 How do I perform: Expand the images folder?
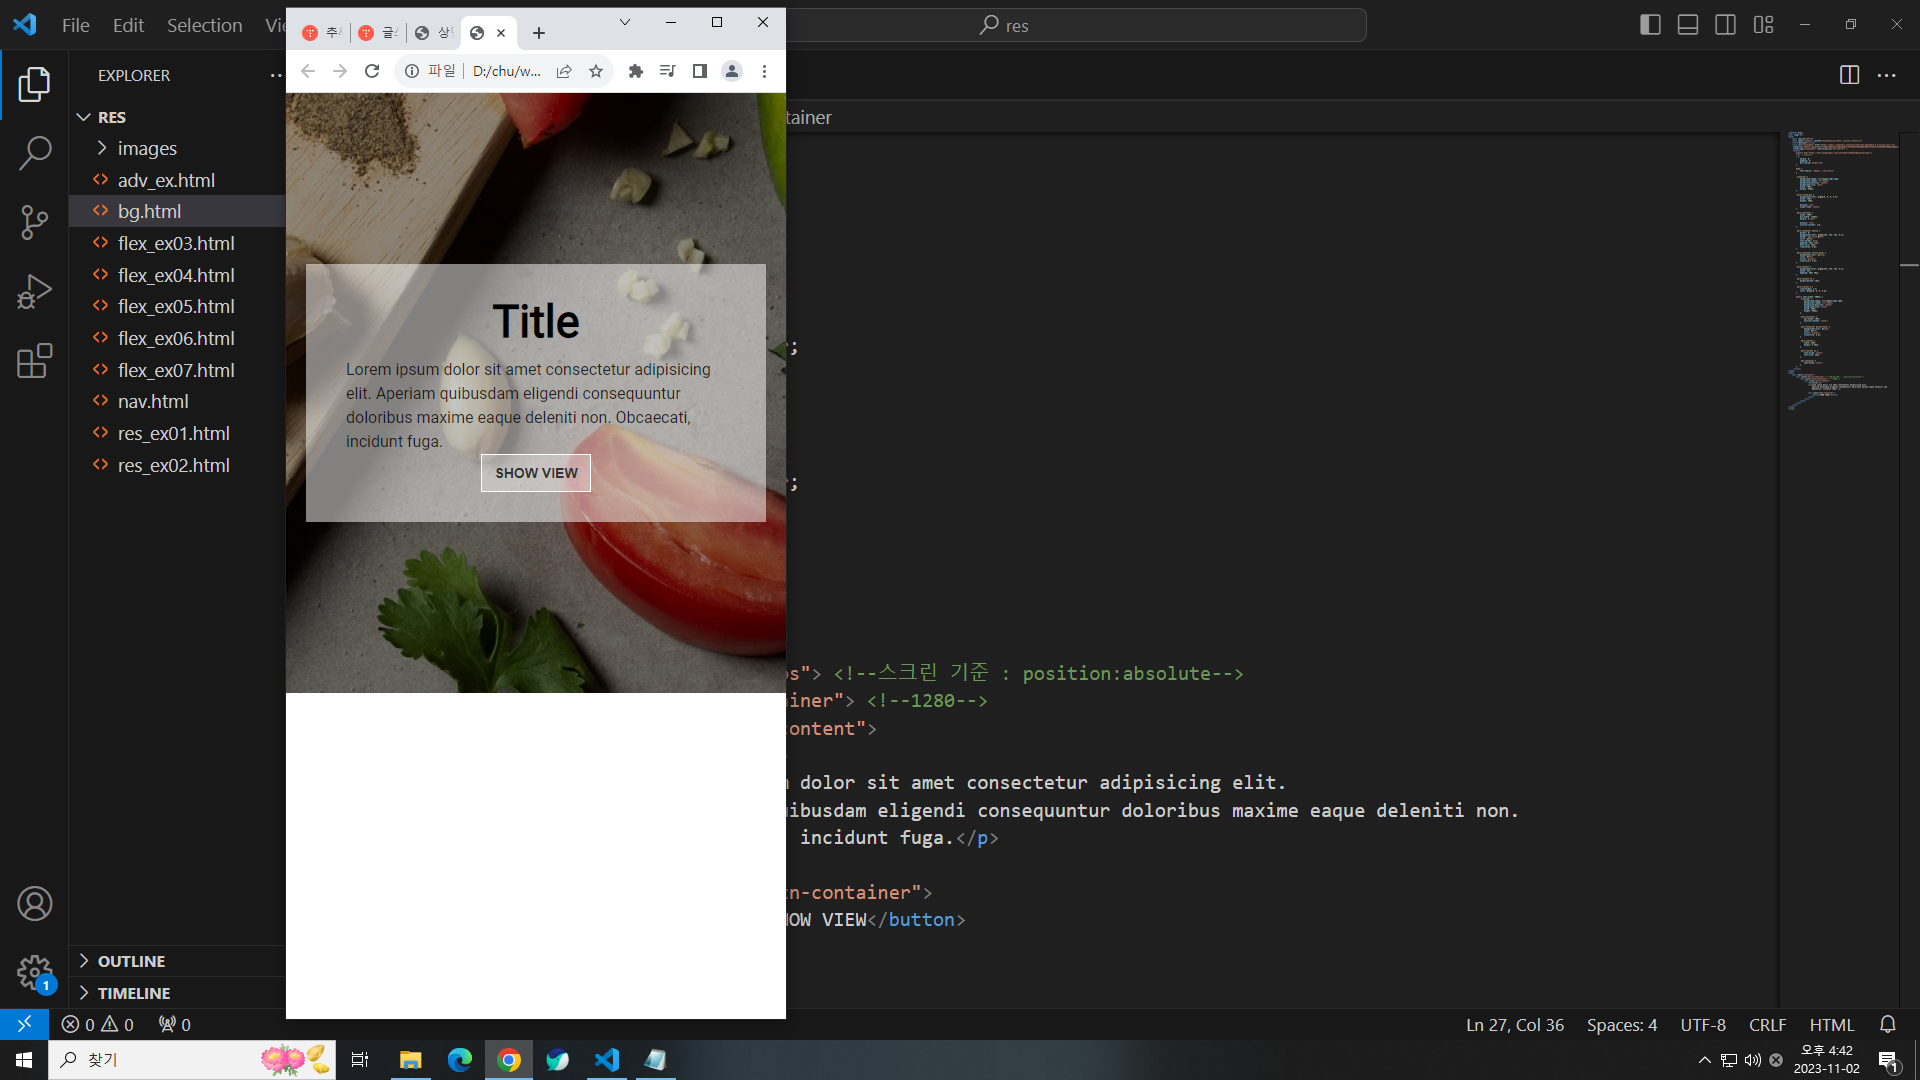click(147, 148)
